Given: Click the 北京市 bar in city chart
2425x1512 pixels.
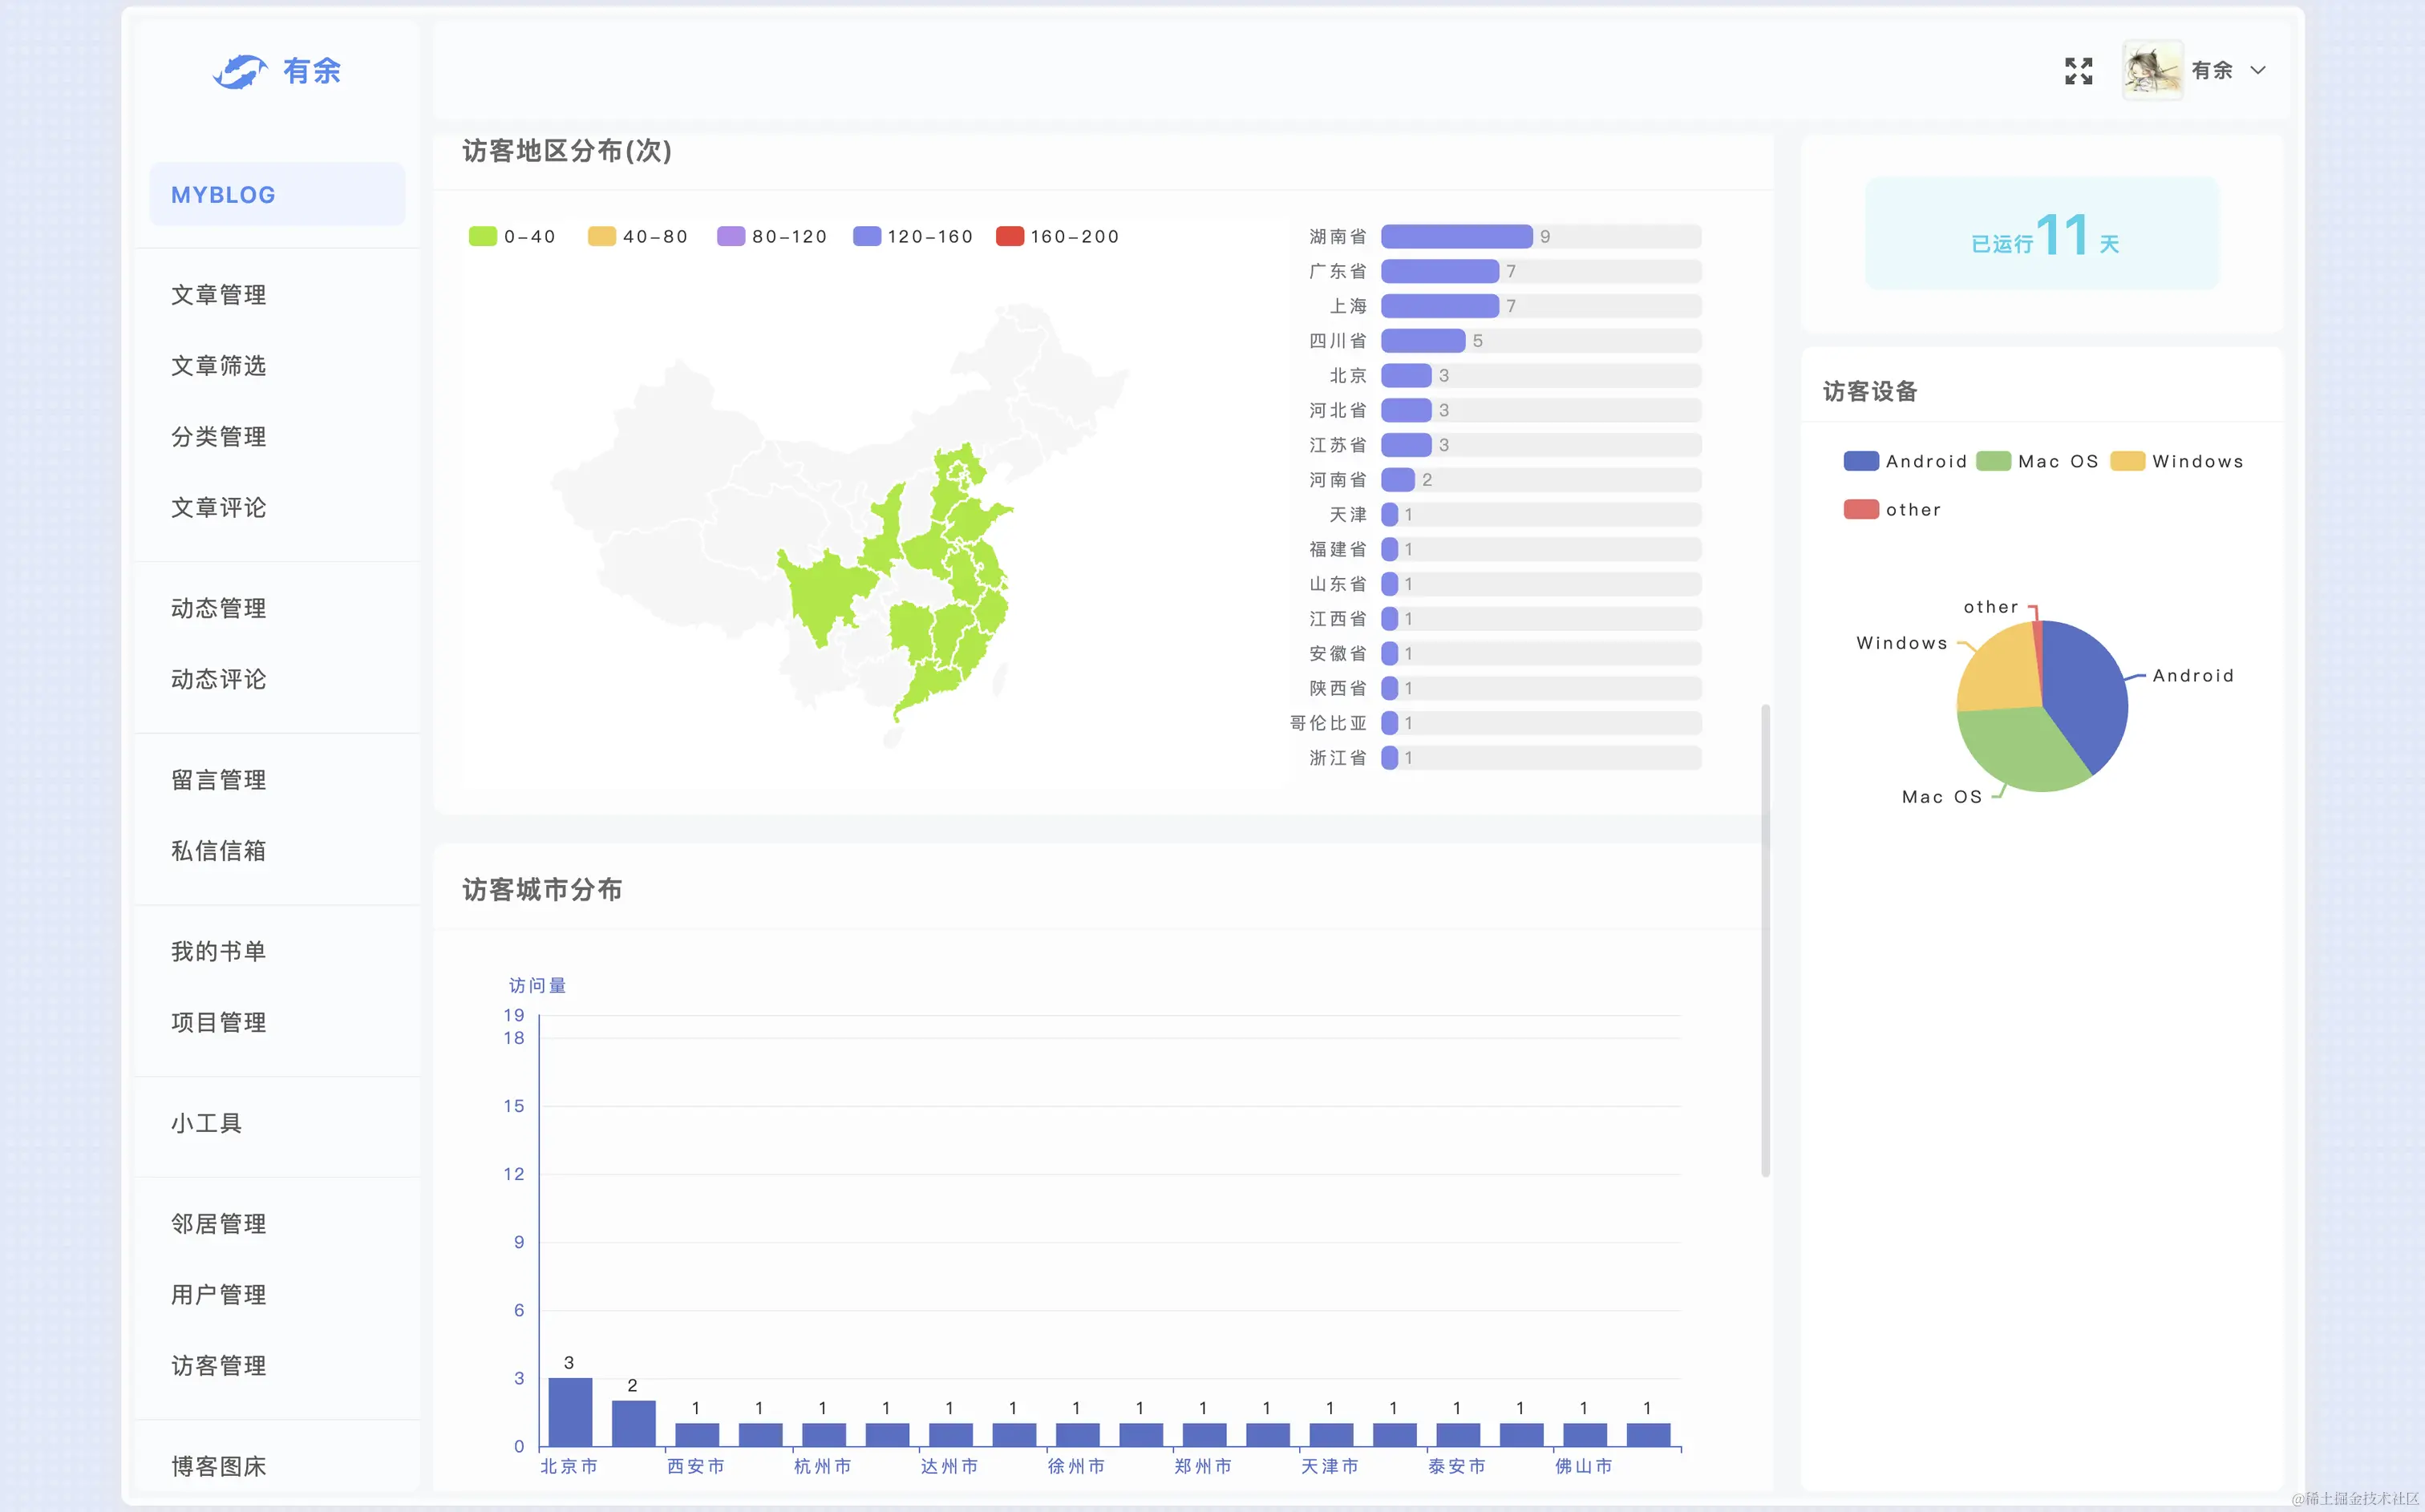Looking at the screenshot, I should pyautogui.click(x=570, y=1412).
